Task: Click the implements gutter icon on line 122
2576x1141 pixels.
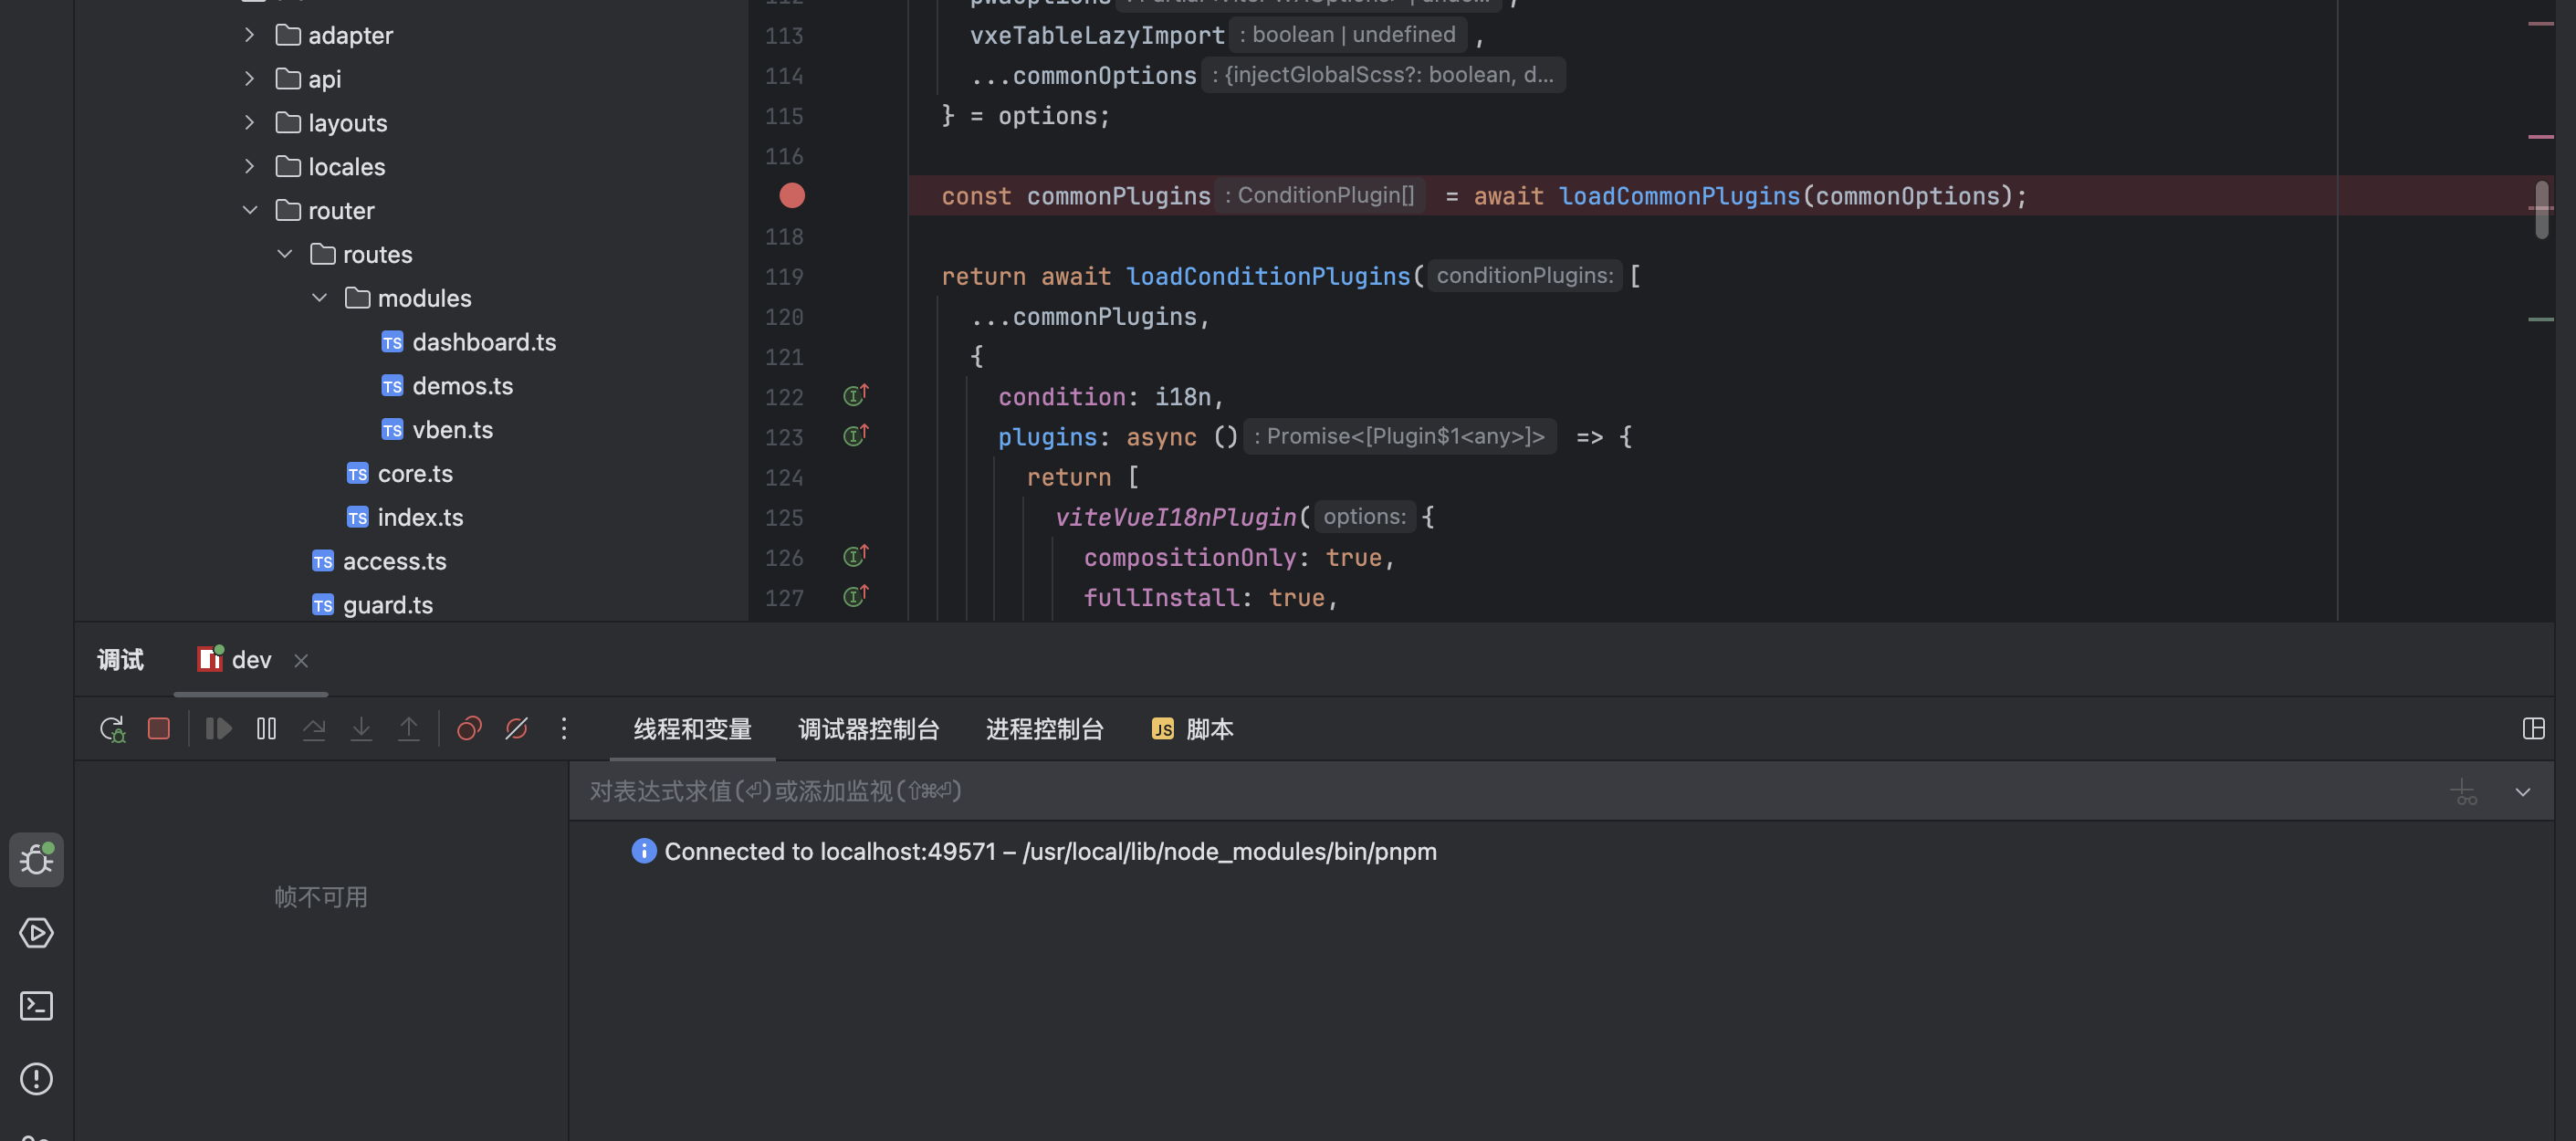Action: pyautogui.click(x=855, y=396)
